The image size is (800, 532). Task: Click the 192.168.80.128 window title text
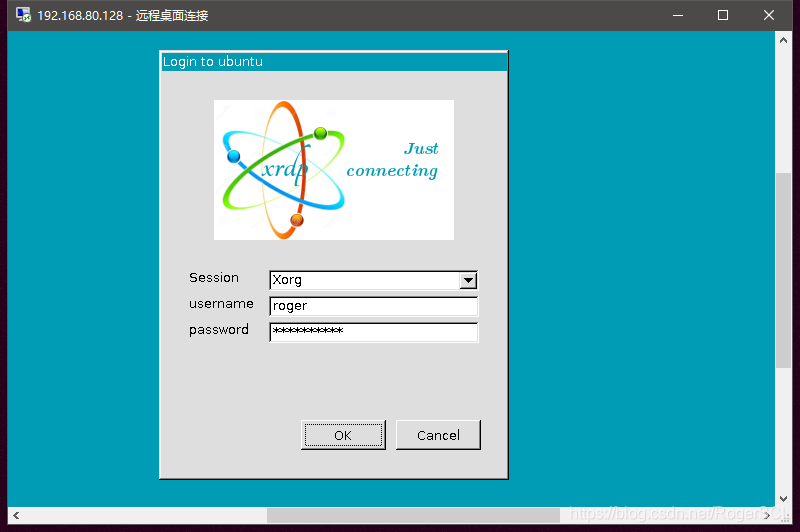point(122,15)
